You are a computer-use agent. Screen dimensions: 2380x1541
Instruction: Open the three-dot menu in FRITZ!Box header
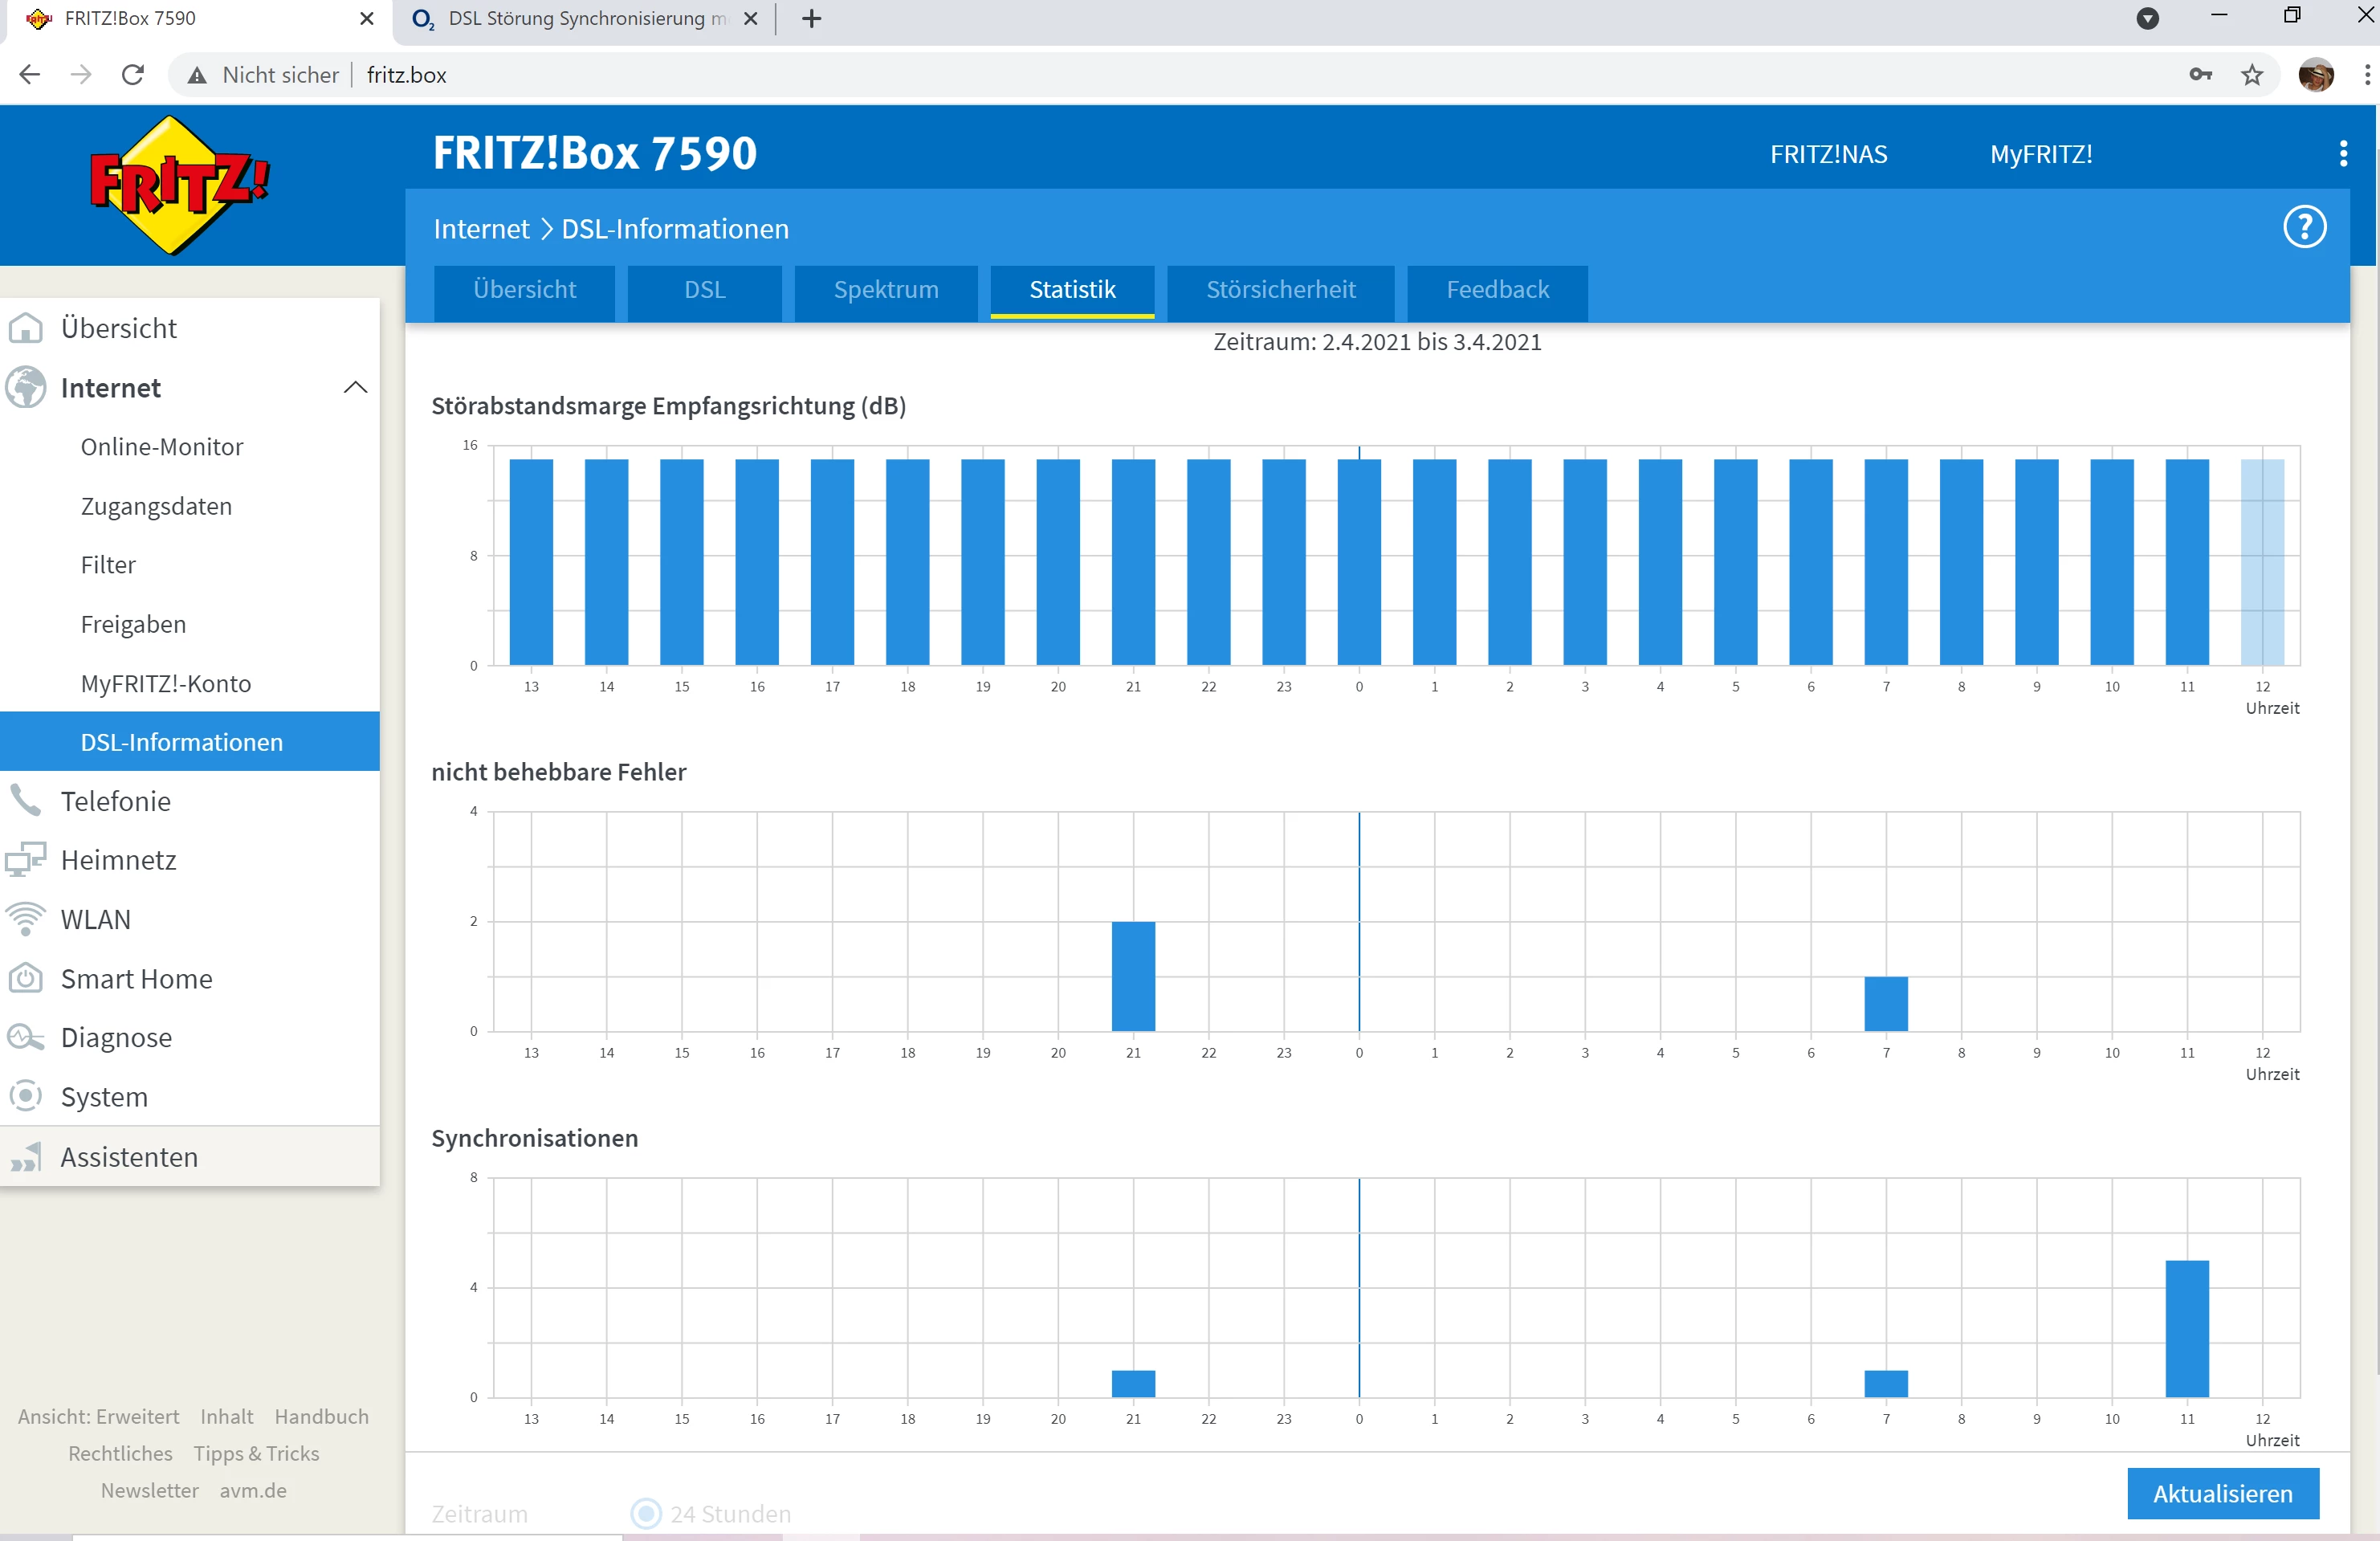click(2342, 153)
